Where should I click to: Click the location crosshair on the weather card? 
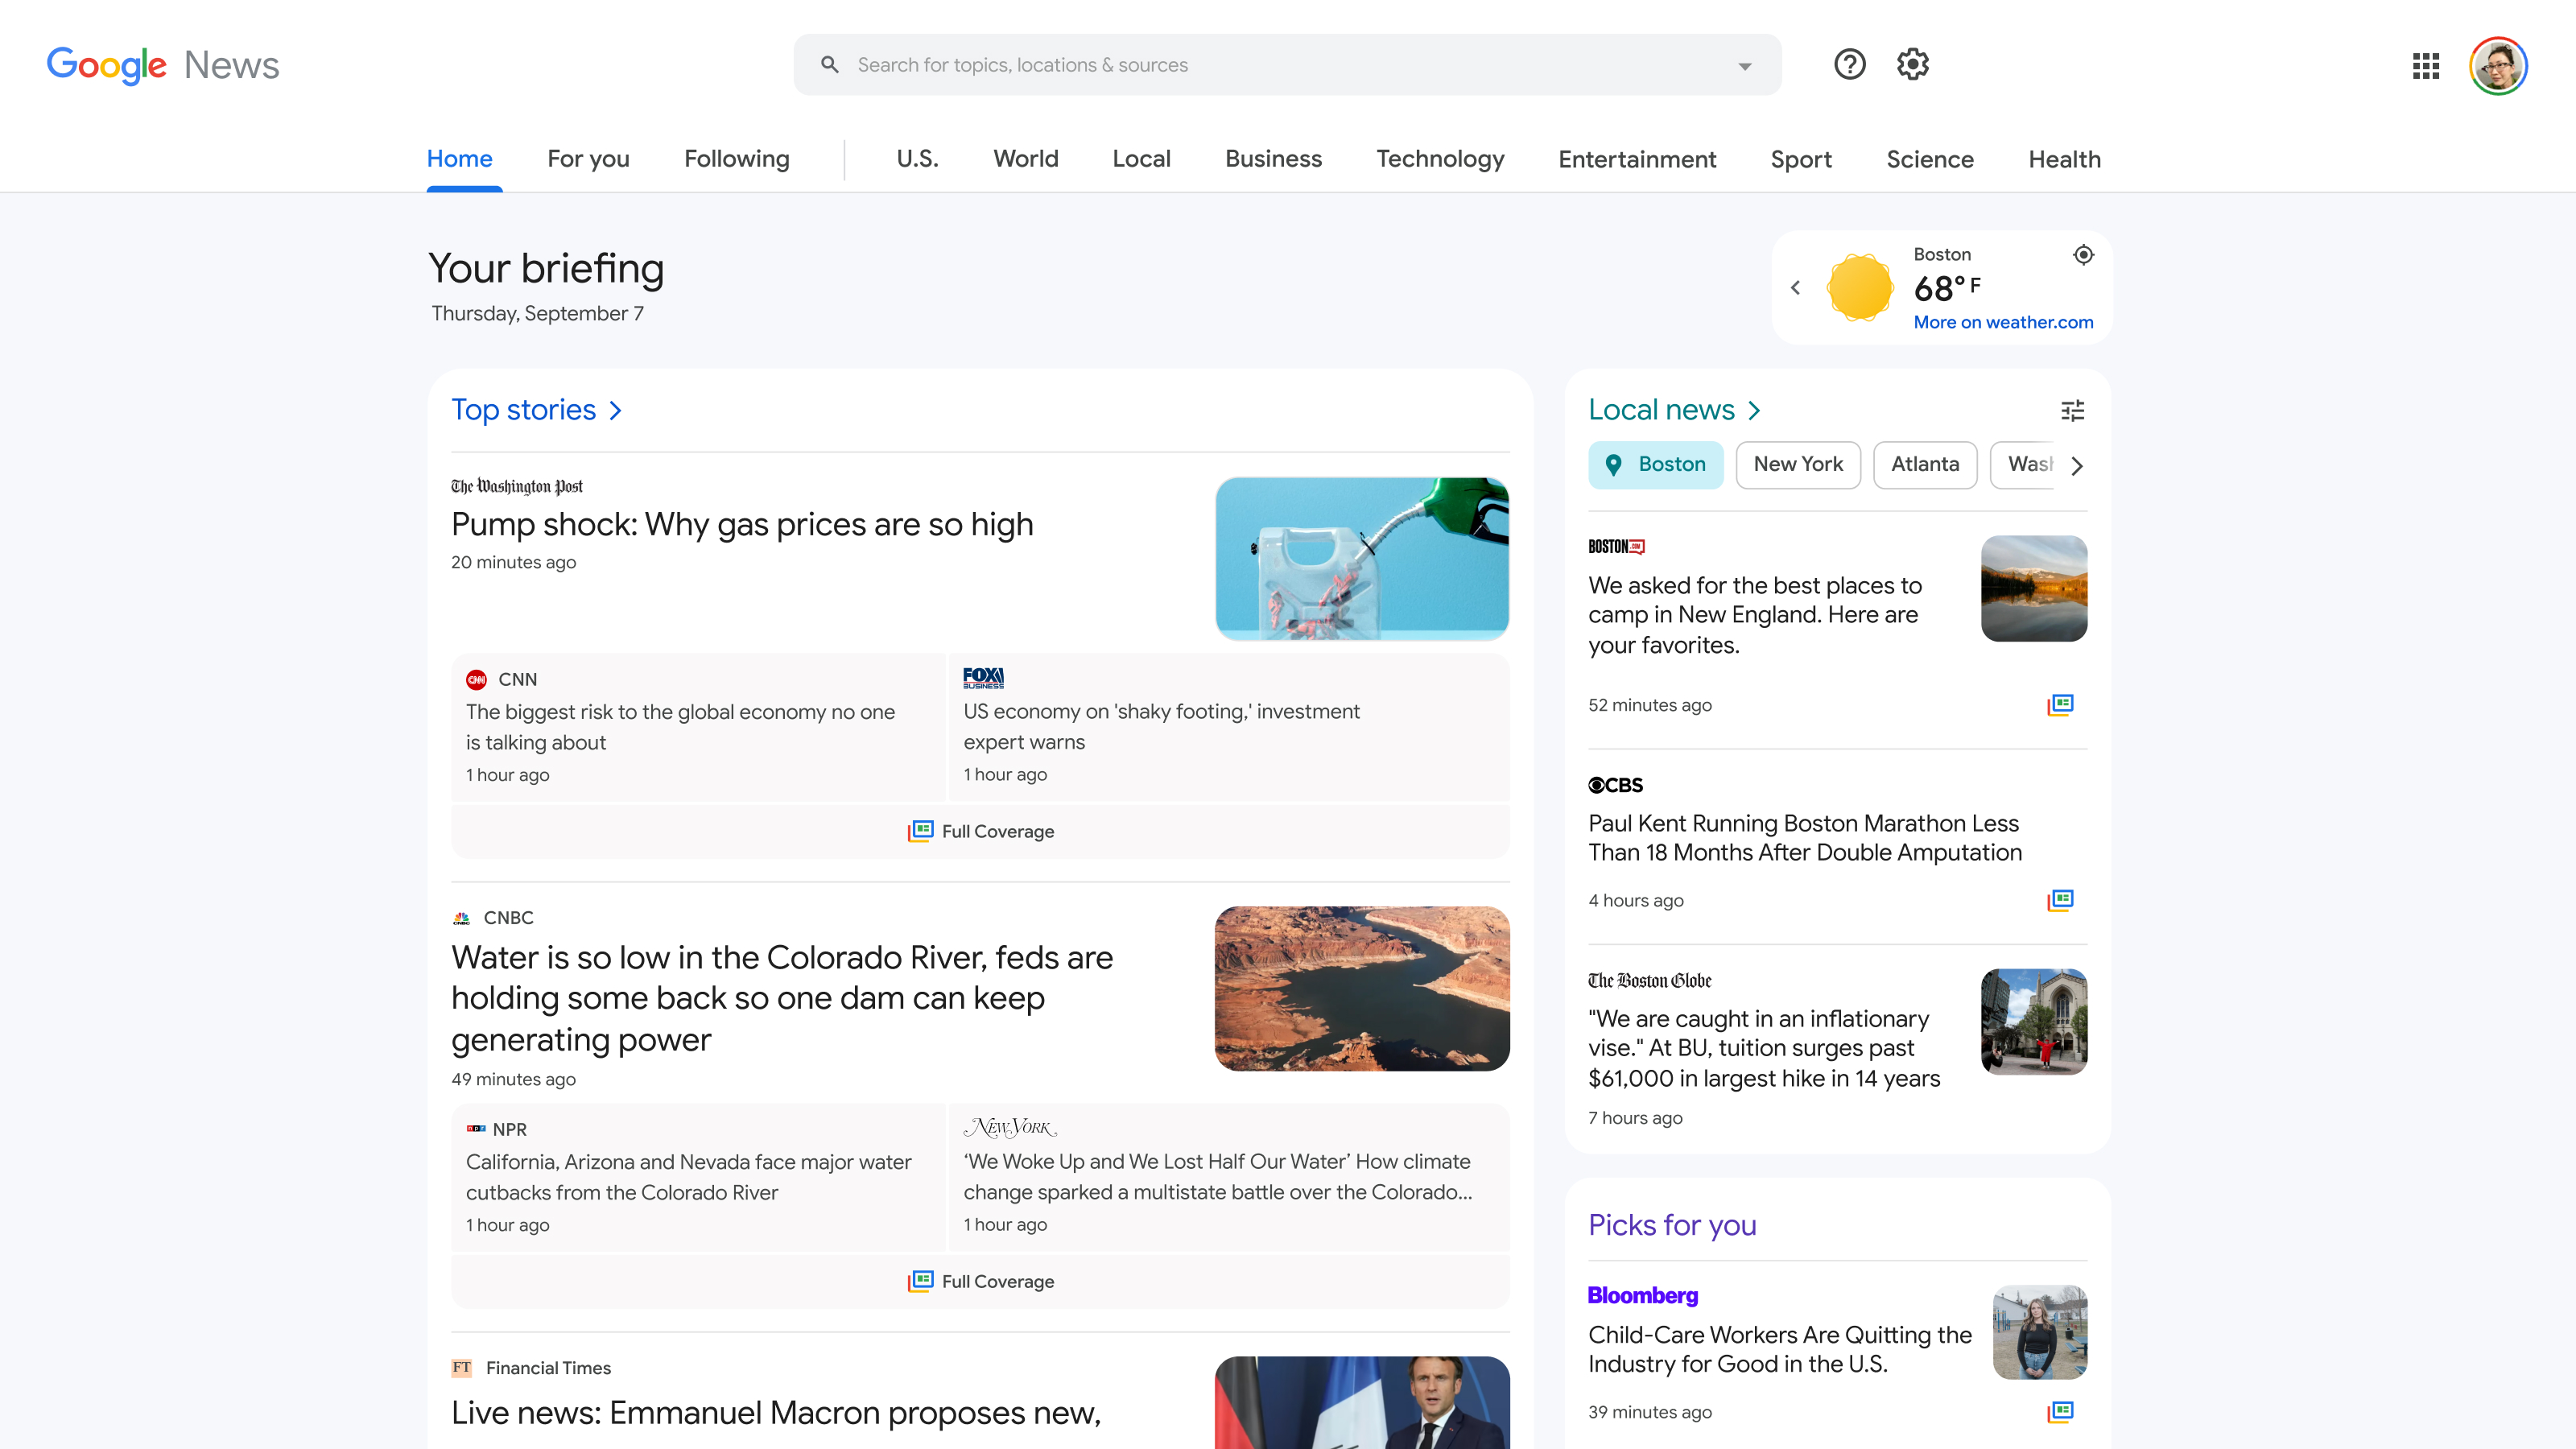pyautogui.click(x=2083, y=254)
